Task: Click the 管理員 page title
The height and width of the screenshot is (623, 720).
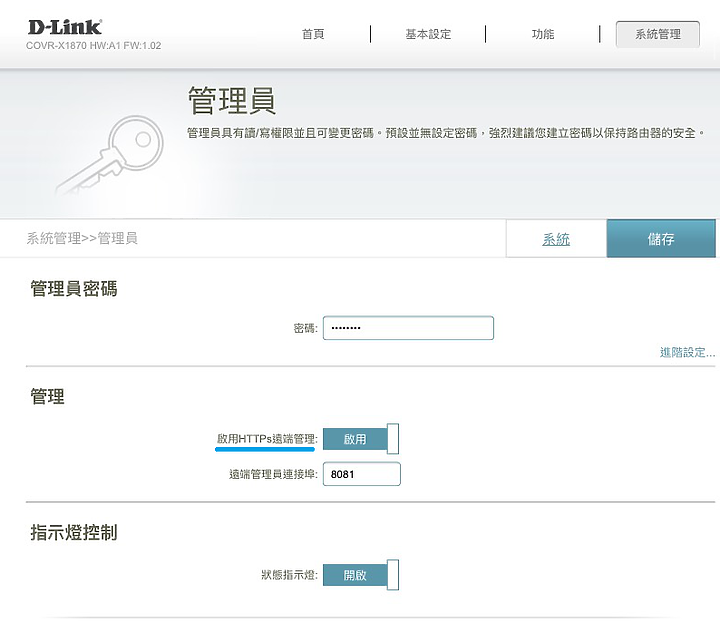Action: 232,100
